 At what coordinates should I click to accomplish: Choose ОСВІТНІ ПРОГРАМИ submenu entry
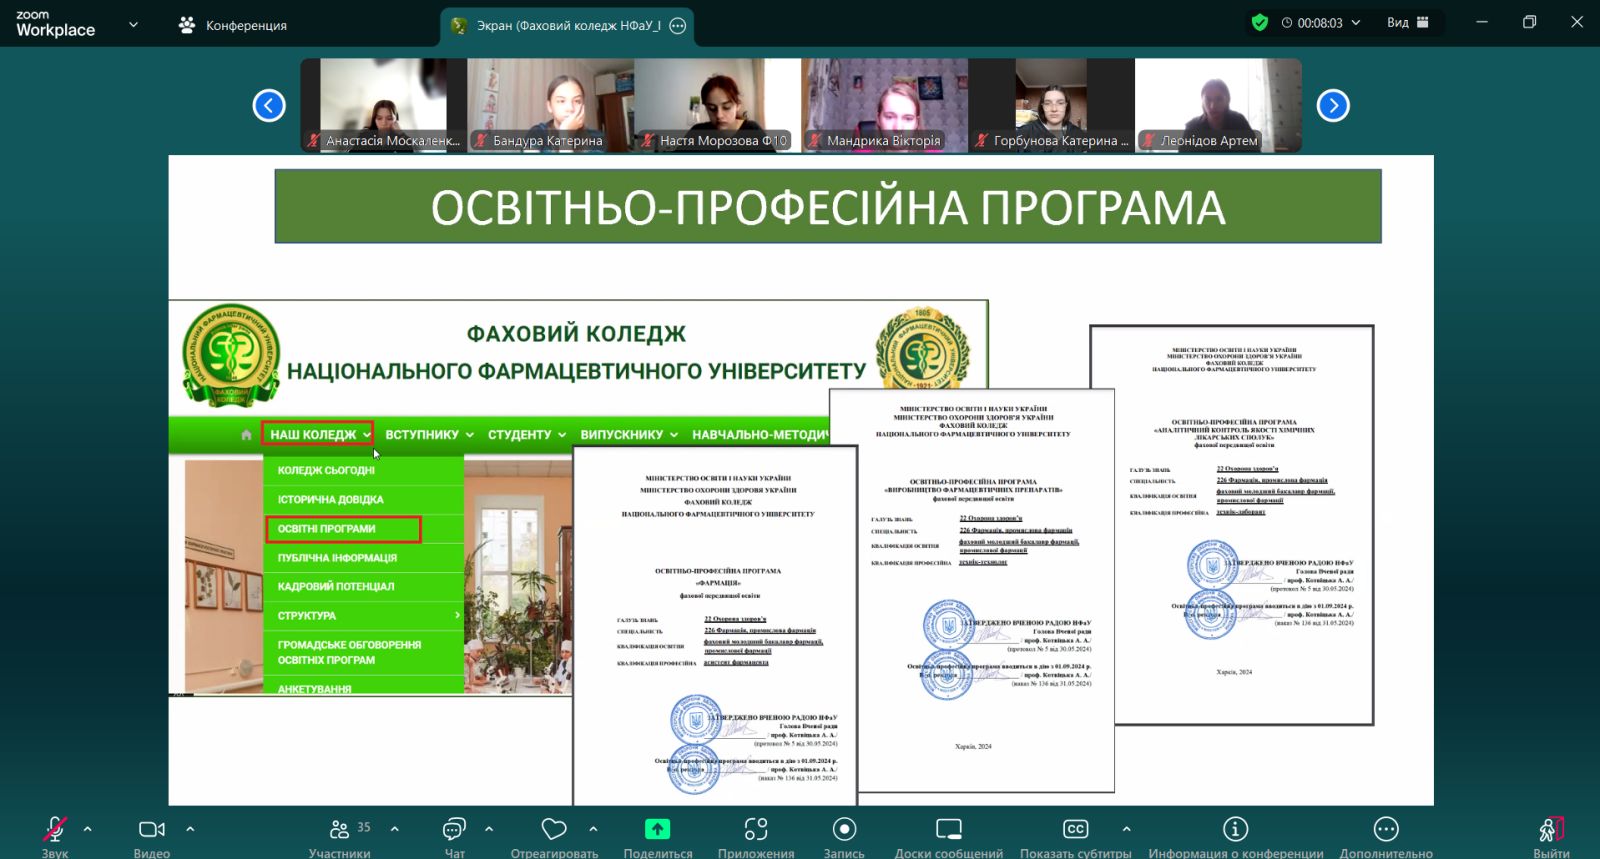coord(343,529)
